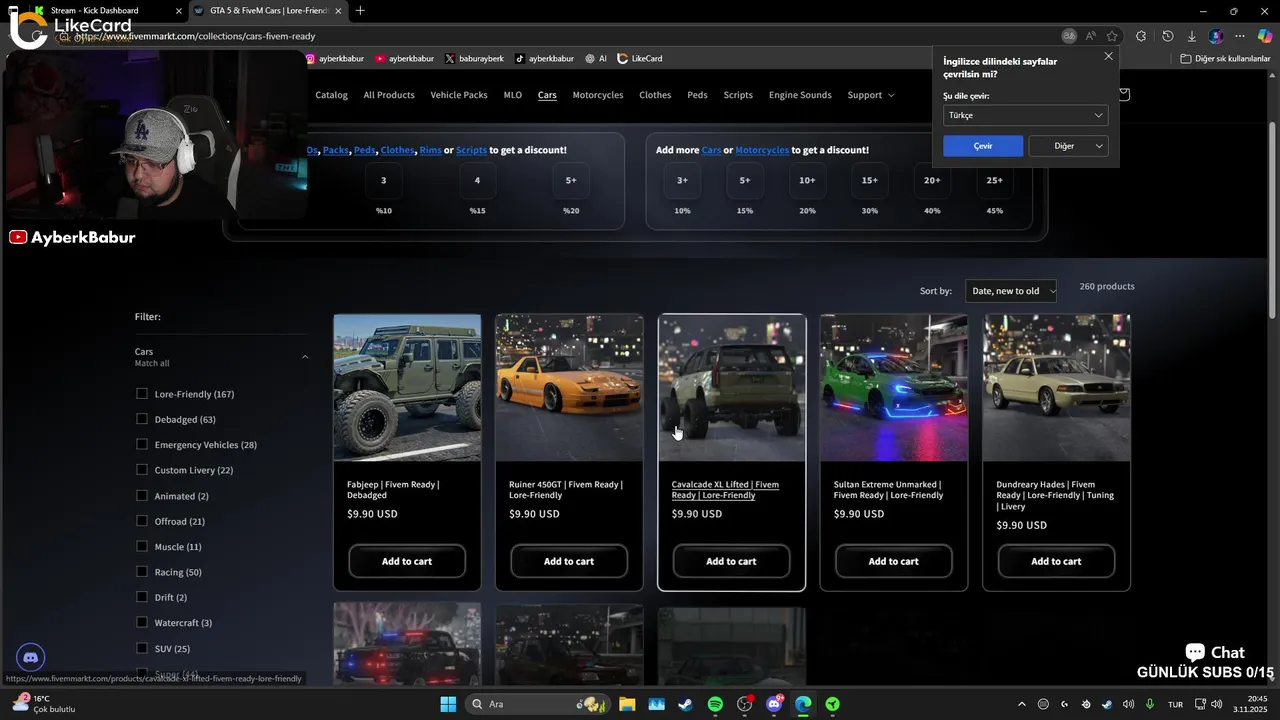This screenshot has width=1280, height=720.
Task: Show hidden system tray icons chevron
Action: pos(1021,704)
